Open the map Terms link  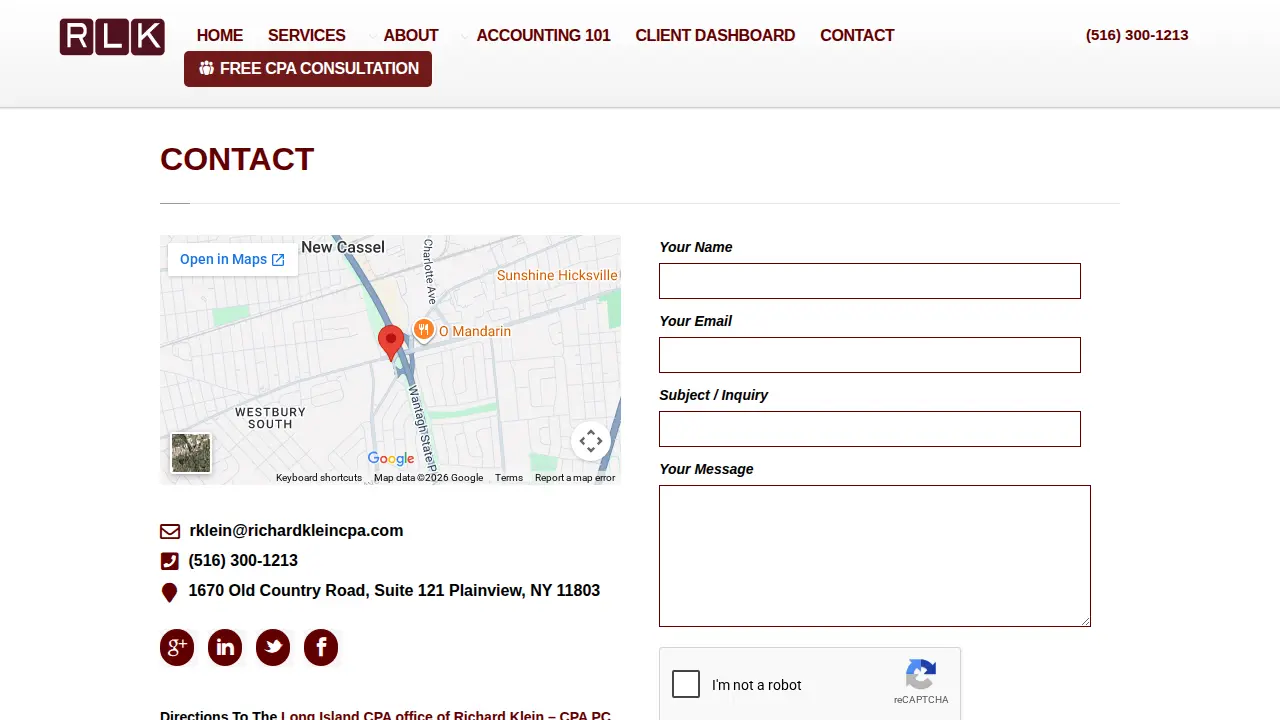509,478
